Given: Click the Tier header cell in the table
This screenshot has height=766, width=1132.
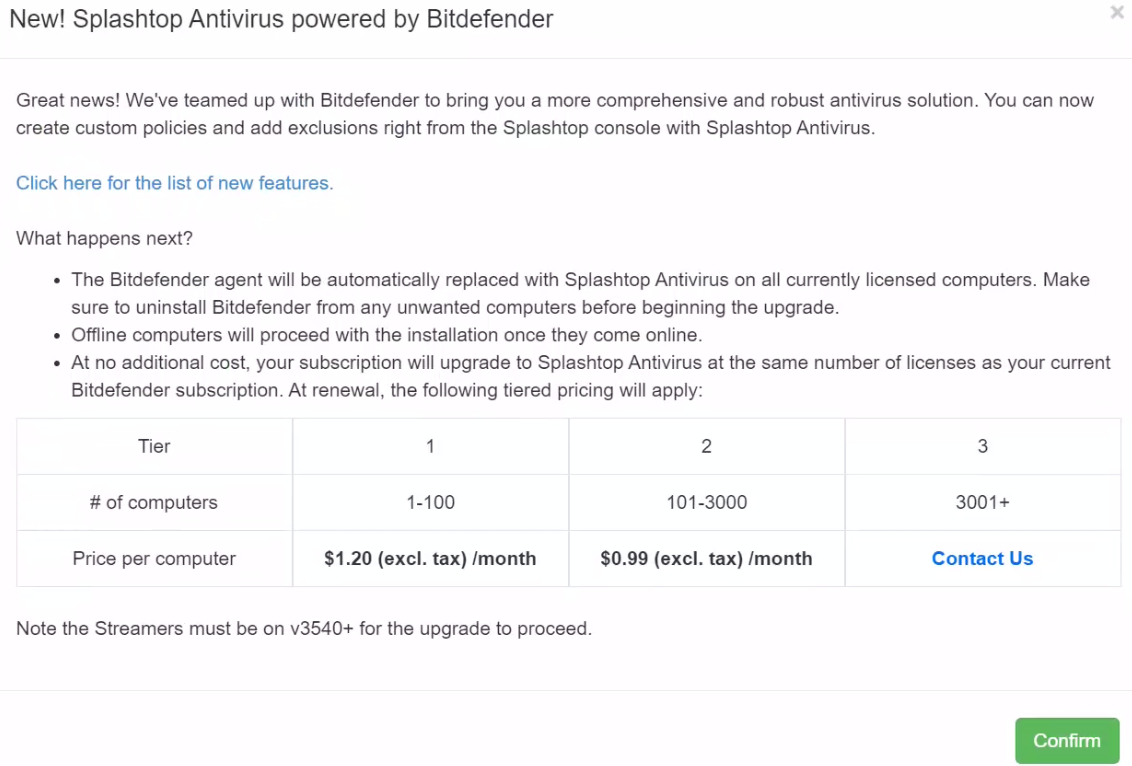Looking at the screenshot, I should coord(153,446).
